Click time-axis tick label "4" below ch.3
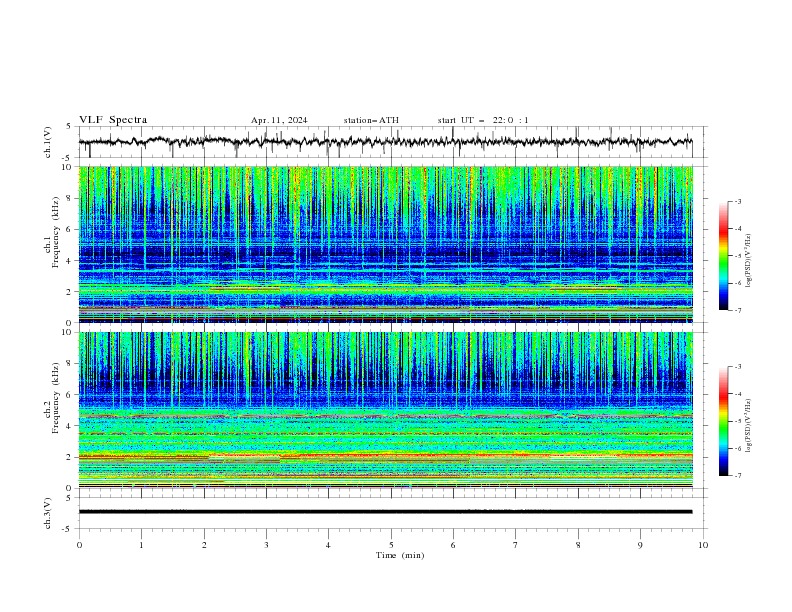792x612 pixels. pyautogui.click(x=328, y=545)
